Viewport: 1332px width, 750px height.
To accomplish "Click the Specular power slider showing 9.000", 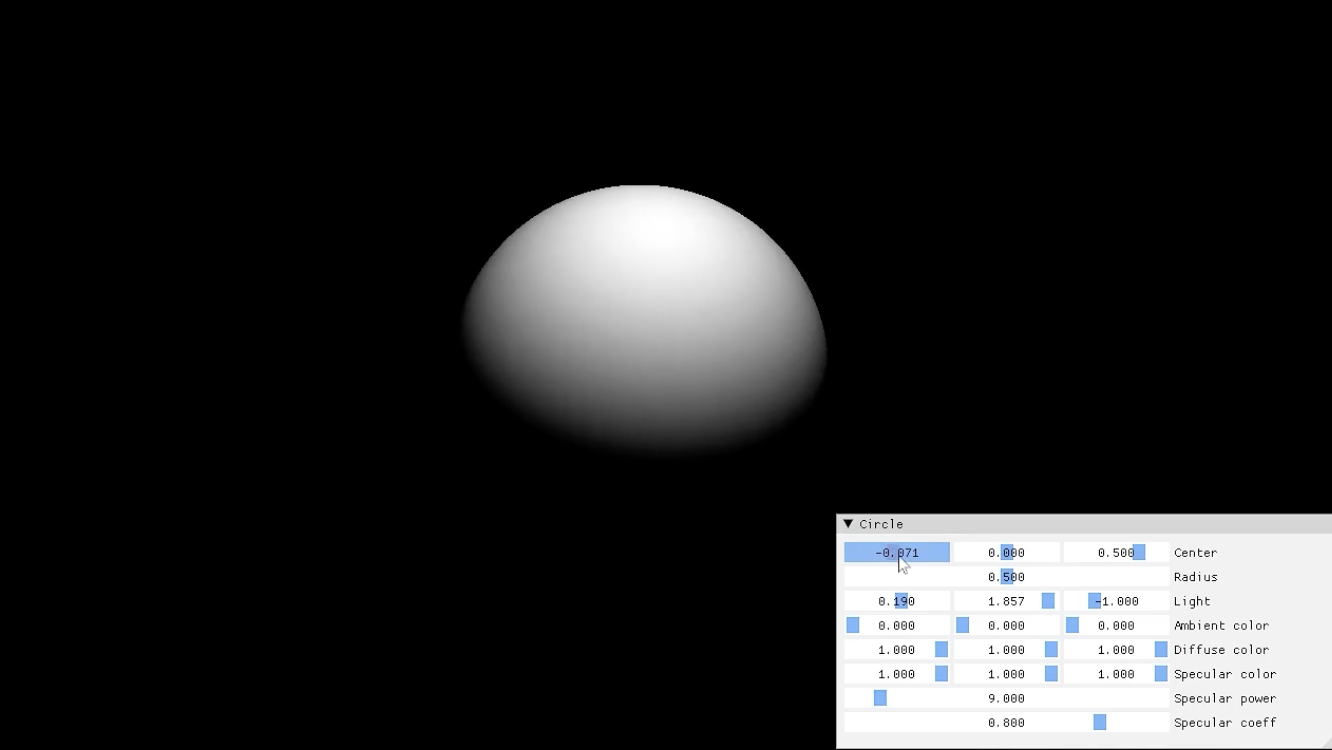I will [x=1006, y=698].
